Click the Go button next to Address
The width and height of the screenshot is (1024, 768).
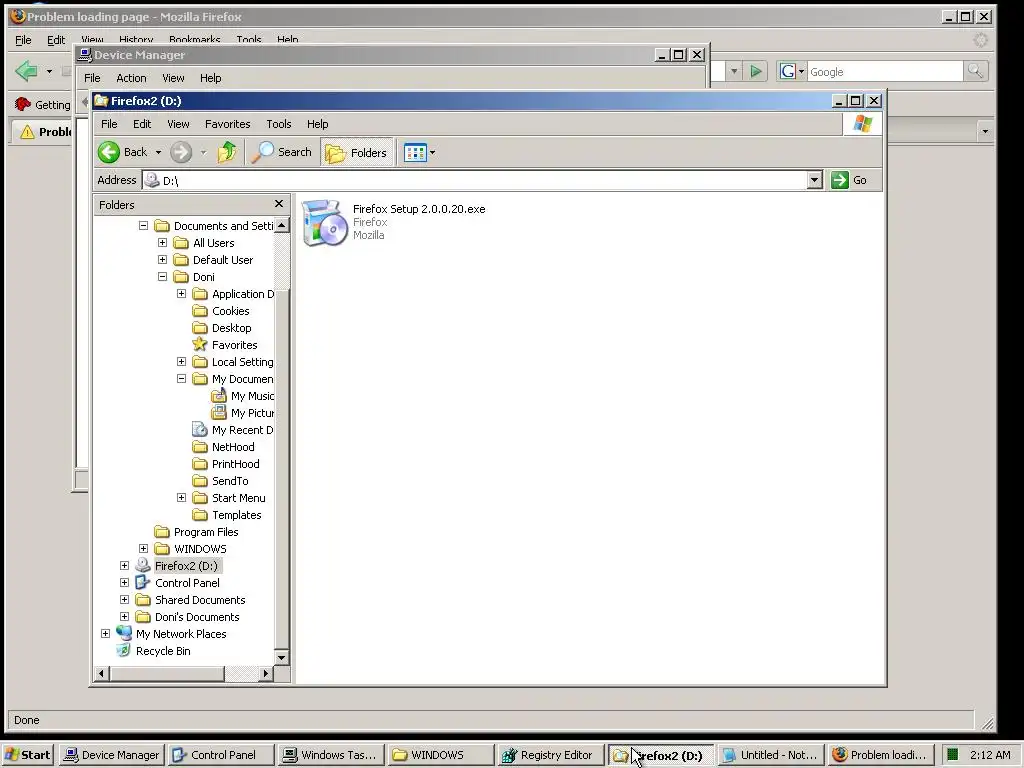click(x=849, y=180)
